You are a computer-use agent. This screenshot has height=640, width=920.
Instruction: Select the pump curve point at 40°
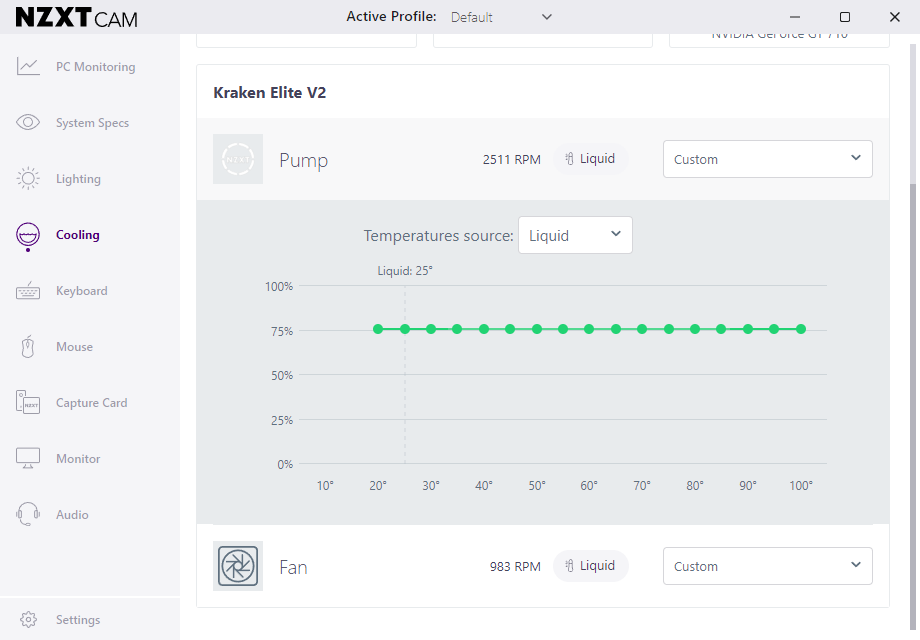(x=483, y=329)
